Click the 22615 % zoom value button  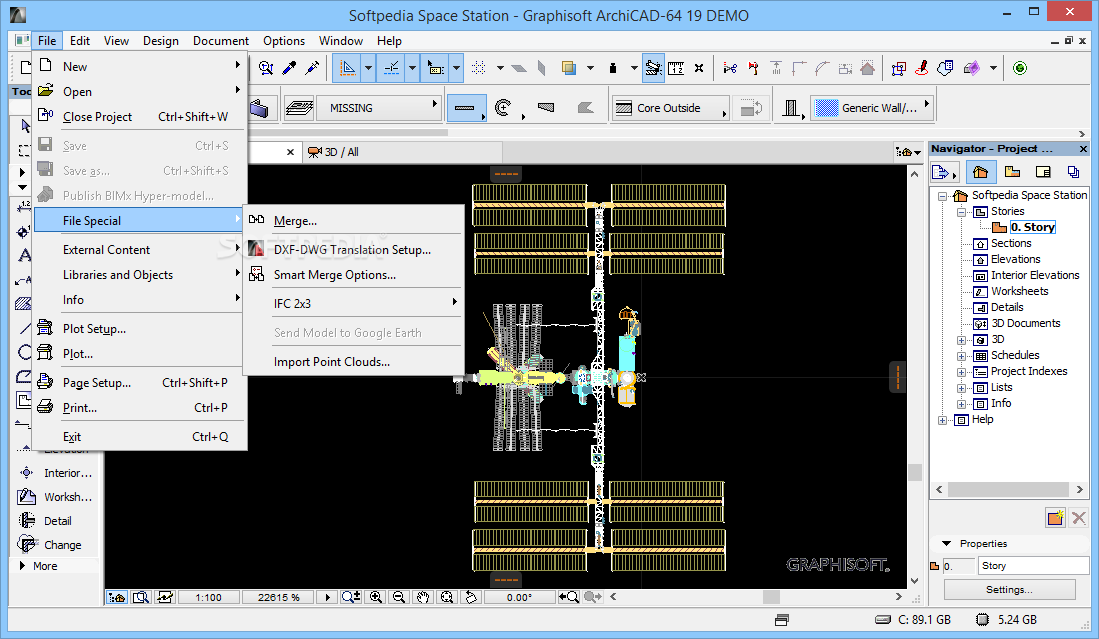tap(278, 597)
